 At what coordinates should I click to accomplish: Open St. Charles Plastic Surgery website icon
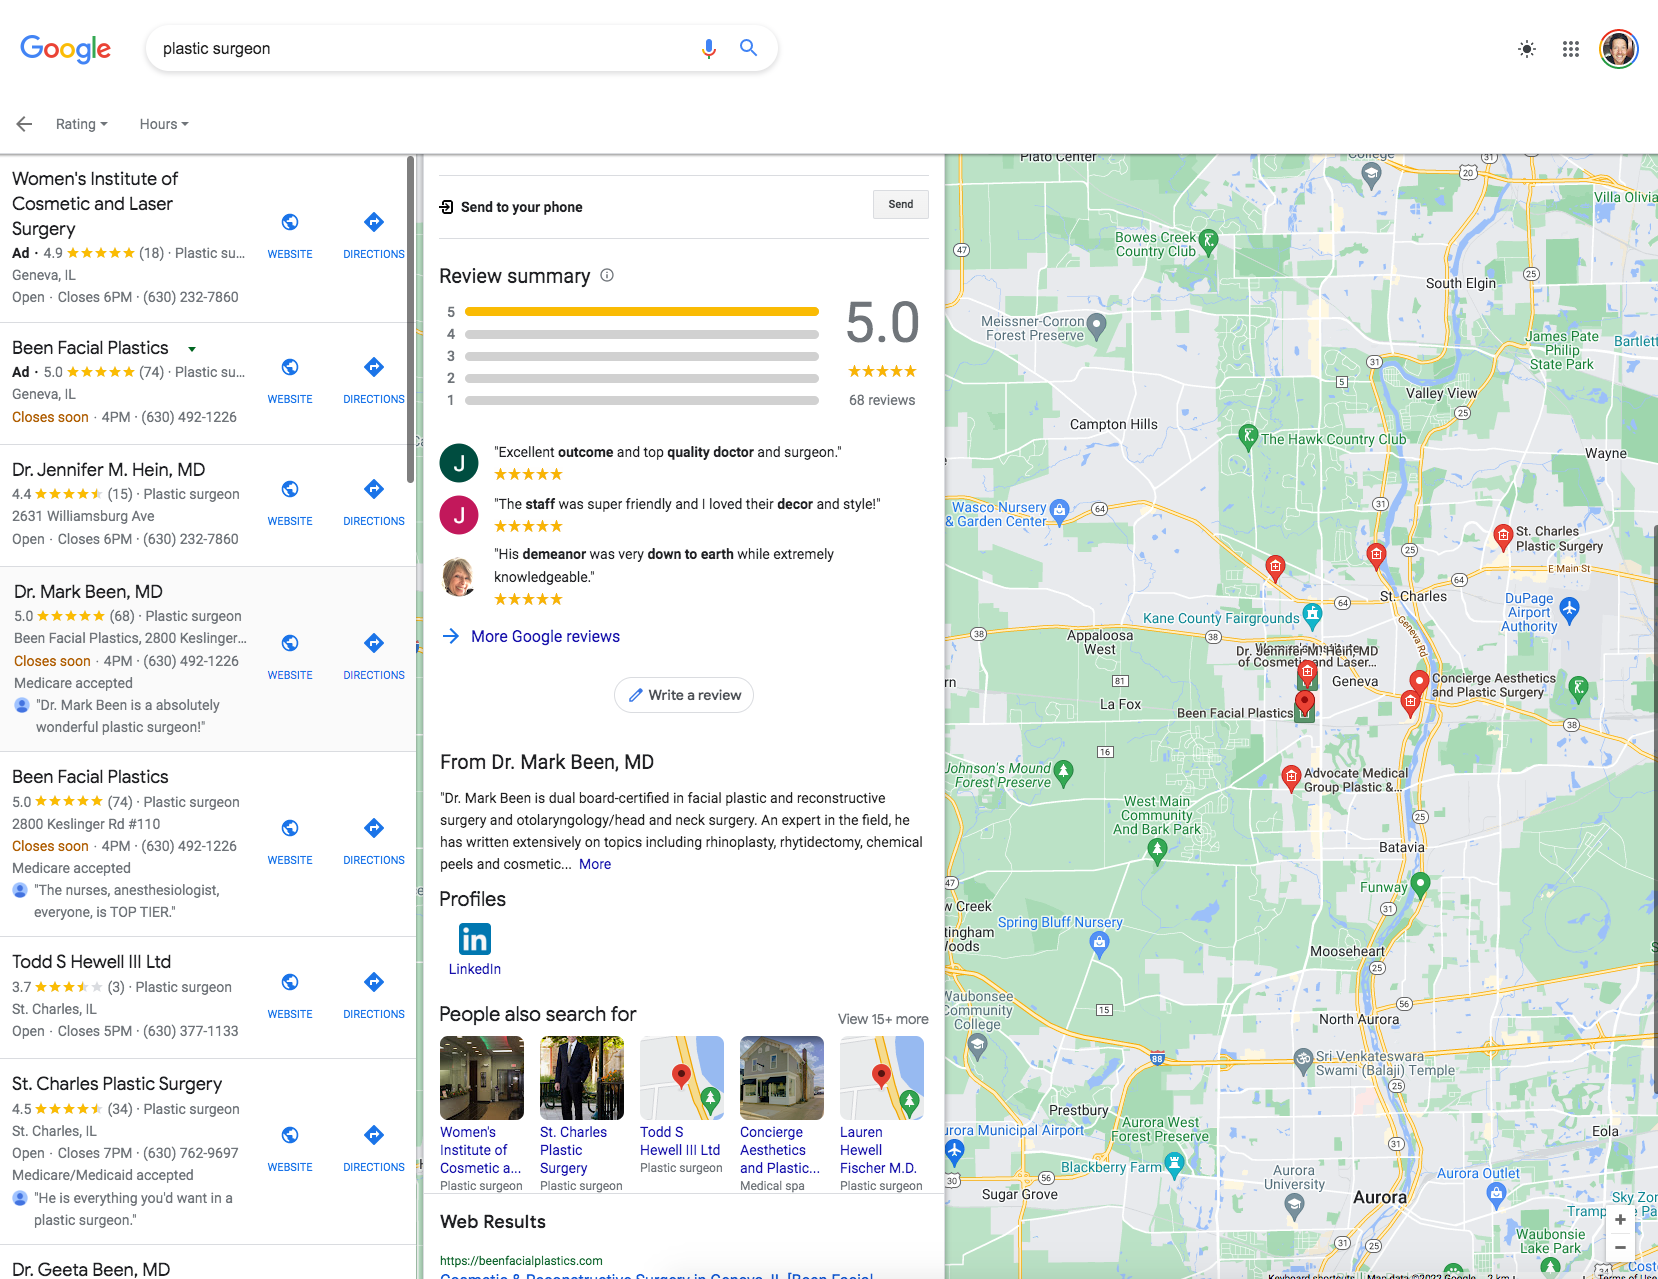pyautogui.click(x=290, y=1135)
